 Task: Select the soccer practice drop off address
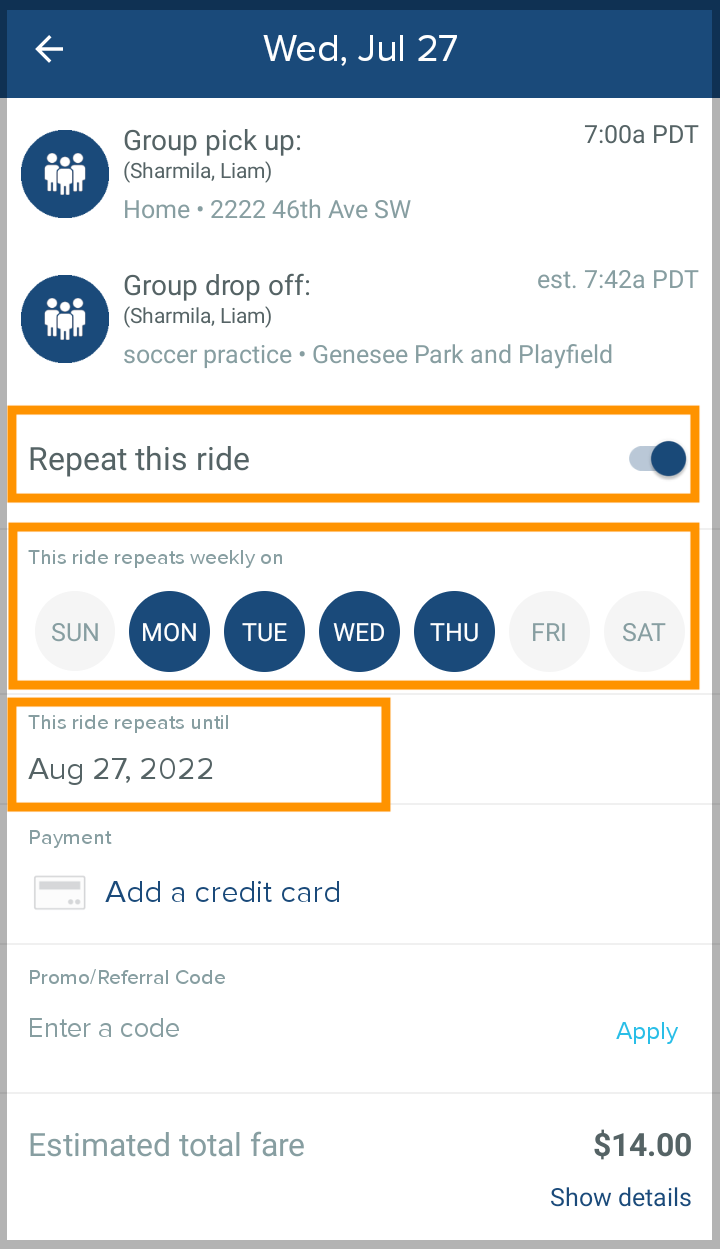pyautogui.click(x=368, y=354)
